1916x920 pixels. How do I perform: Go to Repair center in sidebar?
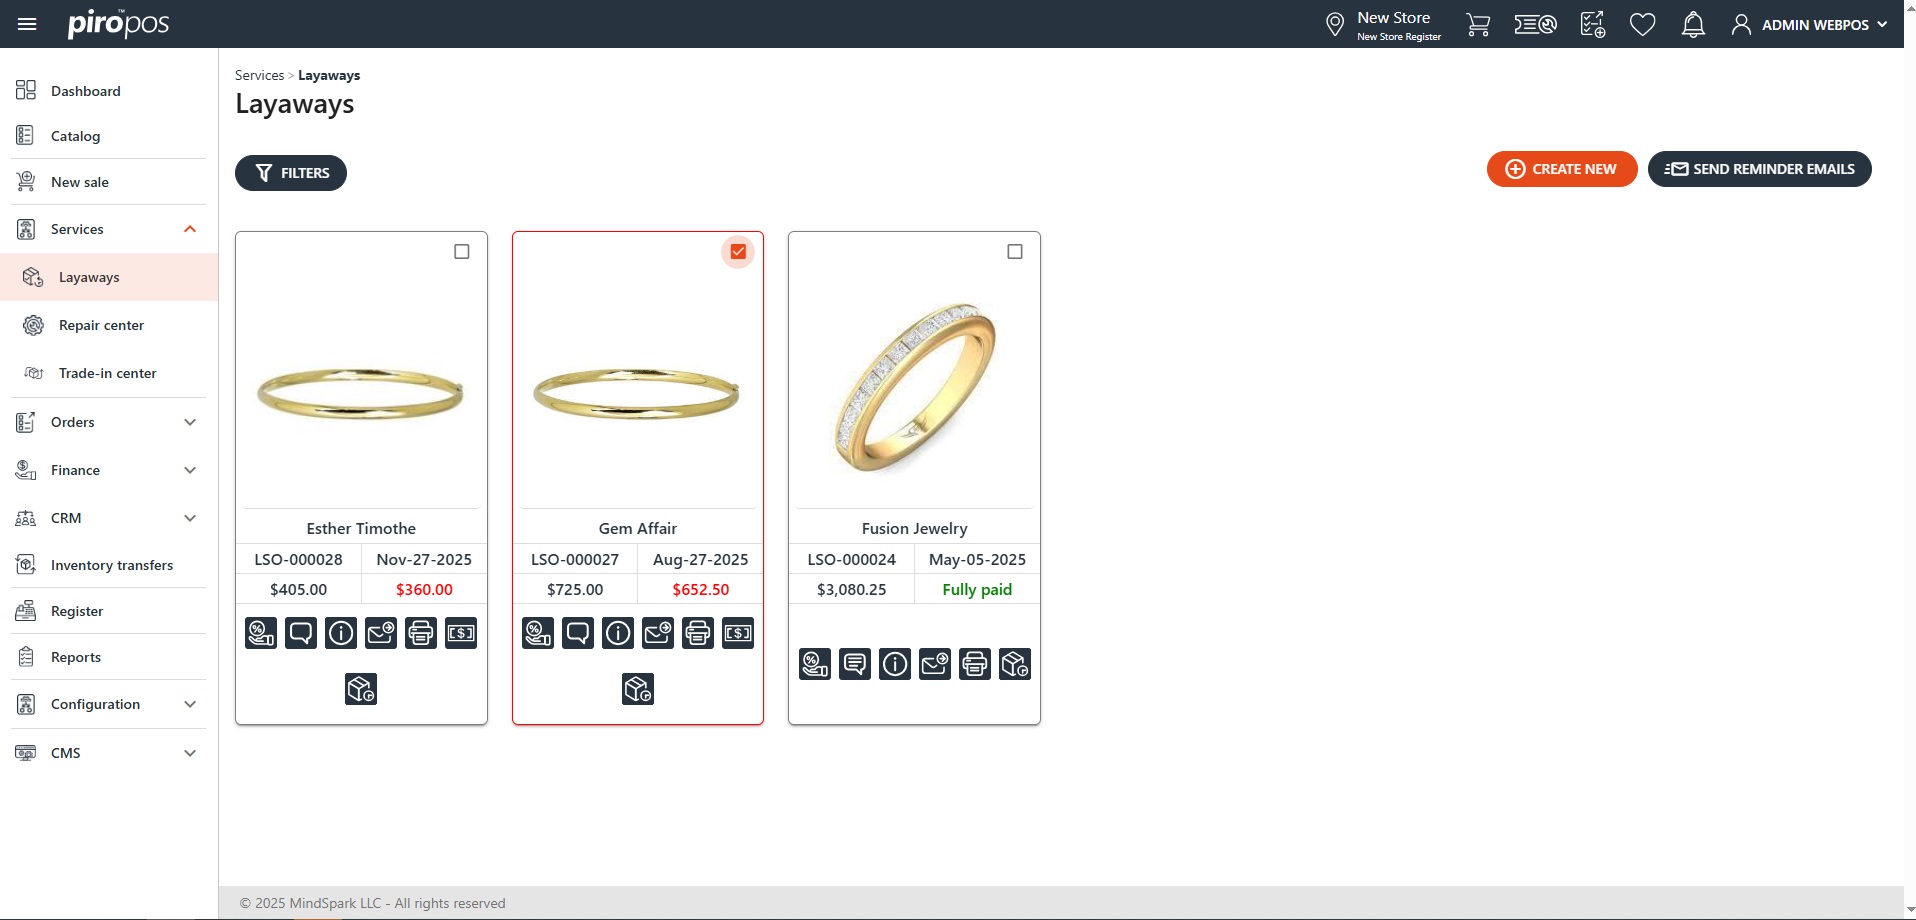[x=101, y=325]
